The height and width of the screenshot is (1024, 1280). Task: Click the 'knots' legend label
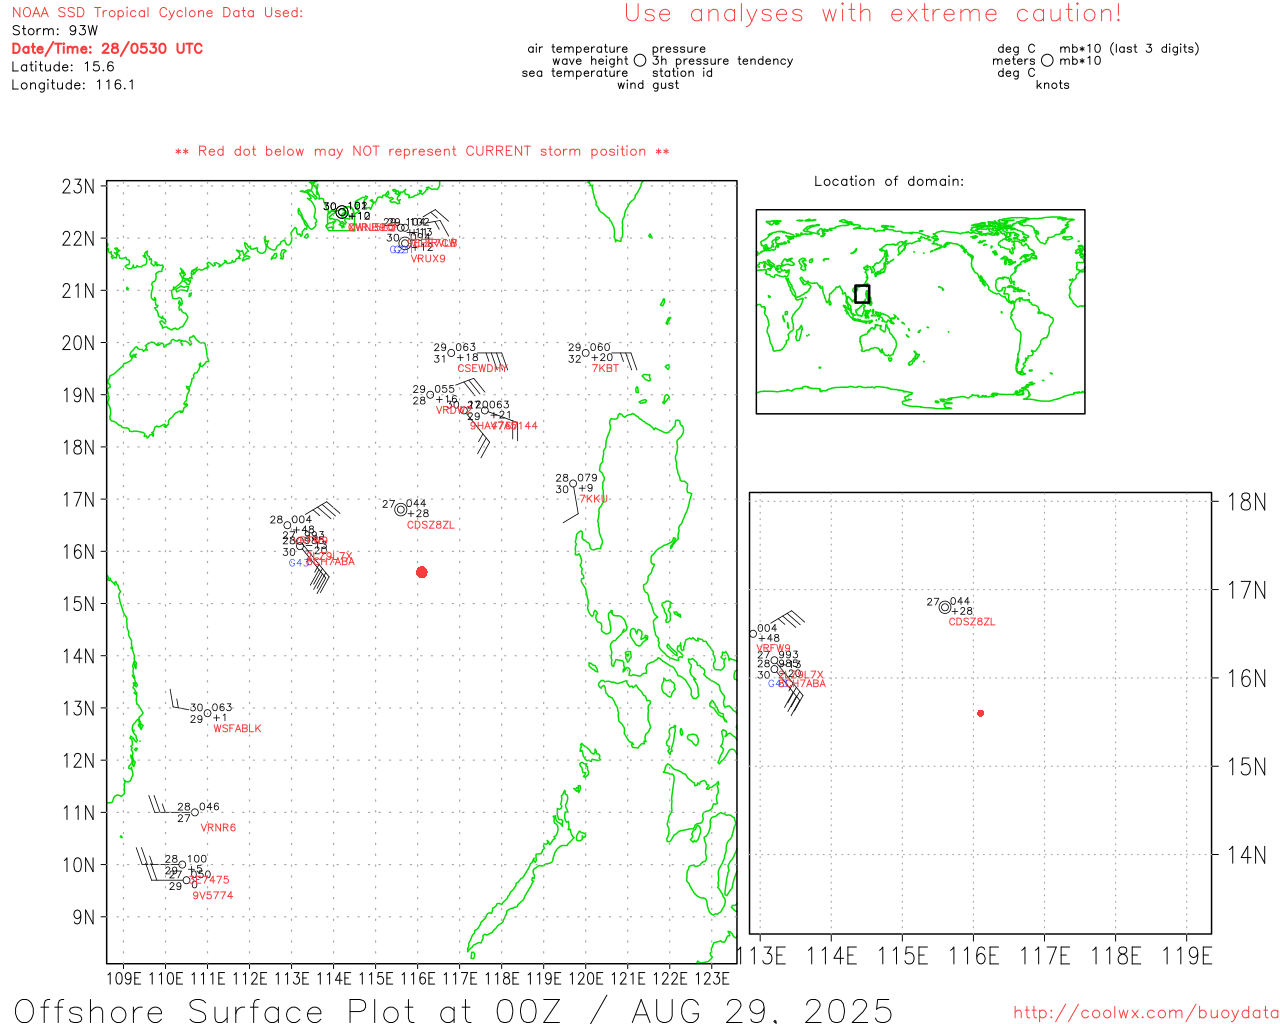pyautogui.click(x=1053, y=85)
